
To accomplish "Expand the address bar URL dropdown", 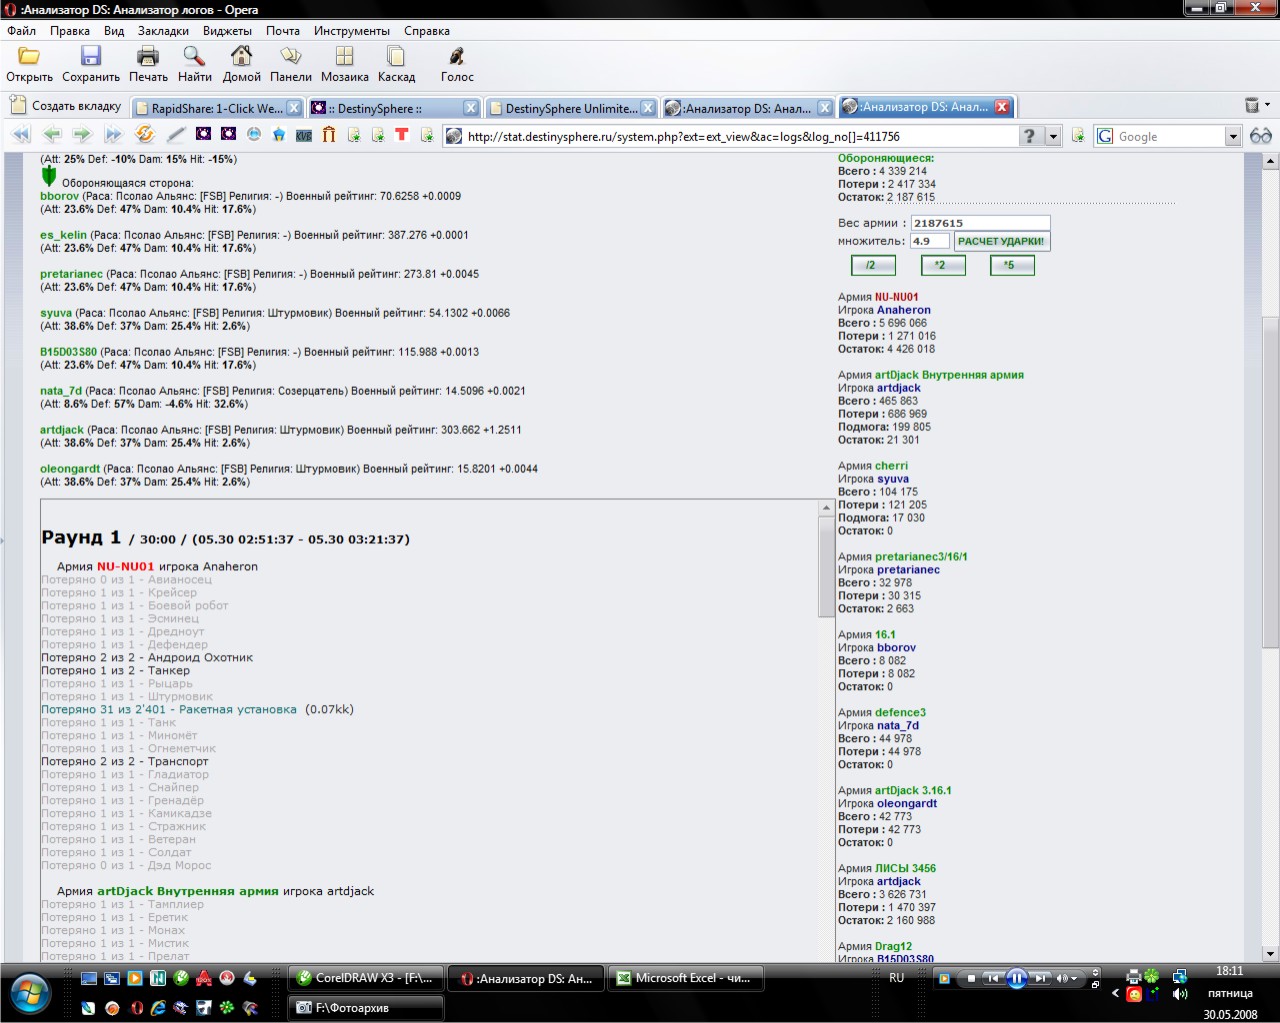I will pos(1053,136).
